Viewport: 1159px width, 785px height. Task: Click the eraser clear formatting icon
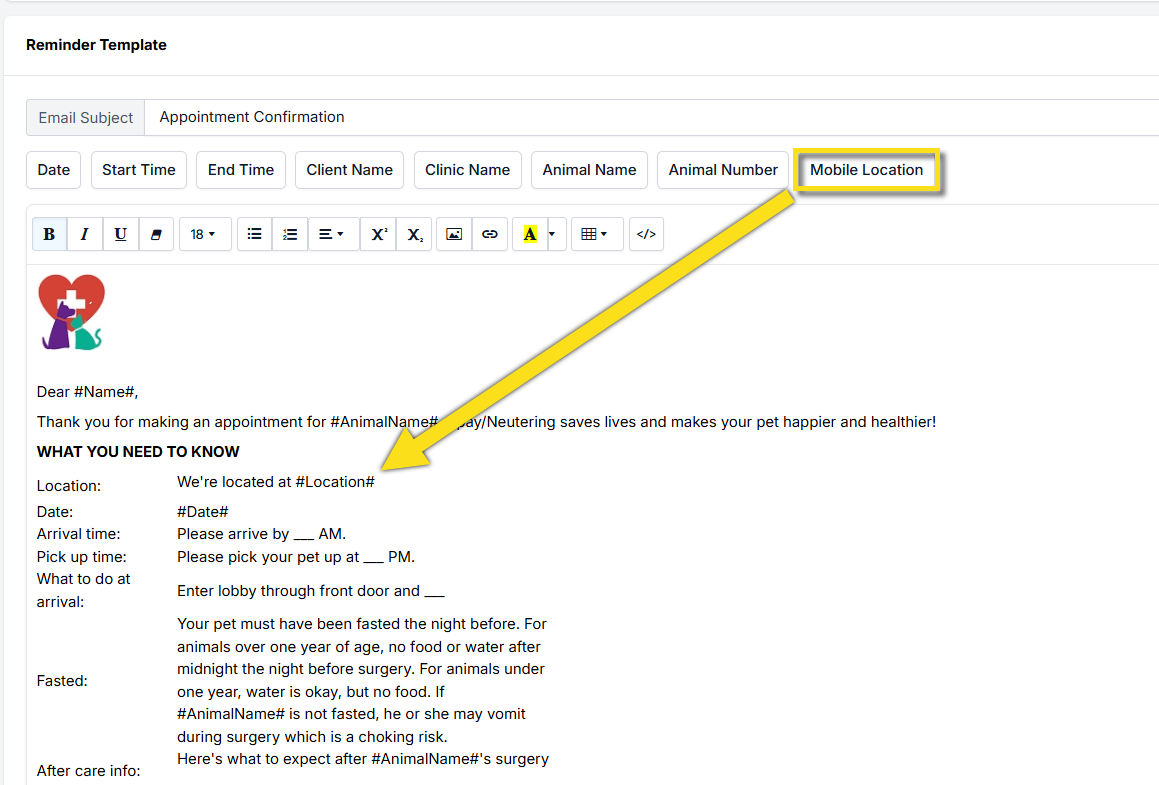point(155,234)
